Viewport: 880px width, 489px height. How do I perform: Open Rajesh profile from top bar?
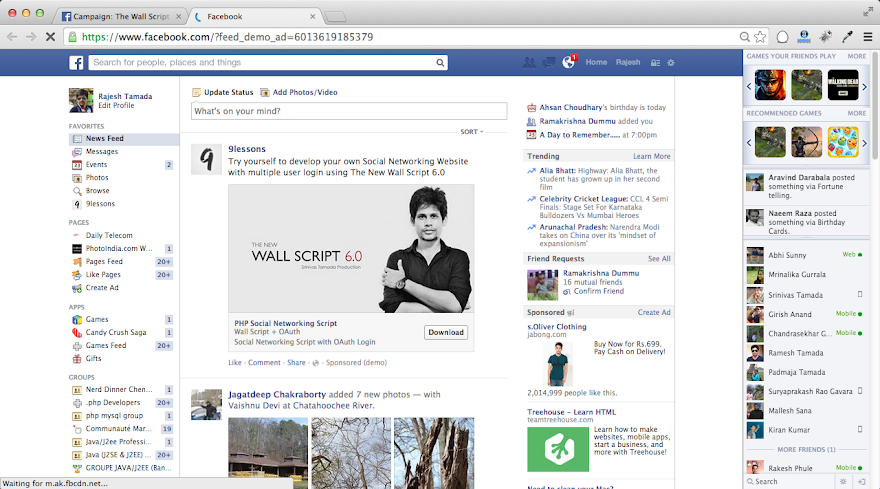tap(627, 62)
